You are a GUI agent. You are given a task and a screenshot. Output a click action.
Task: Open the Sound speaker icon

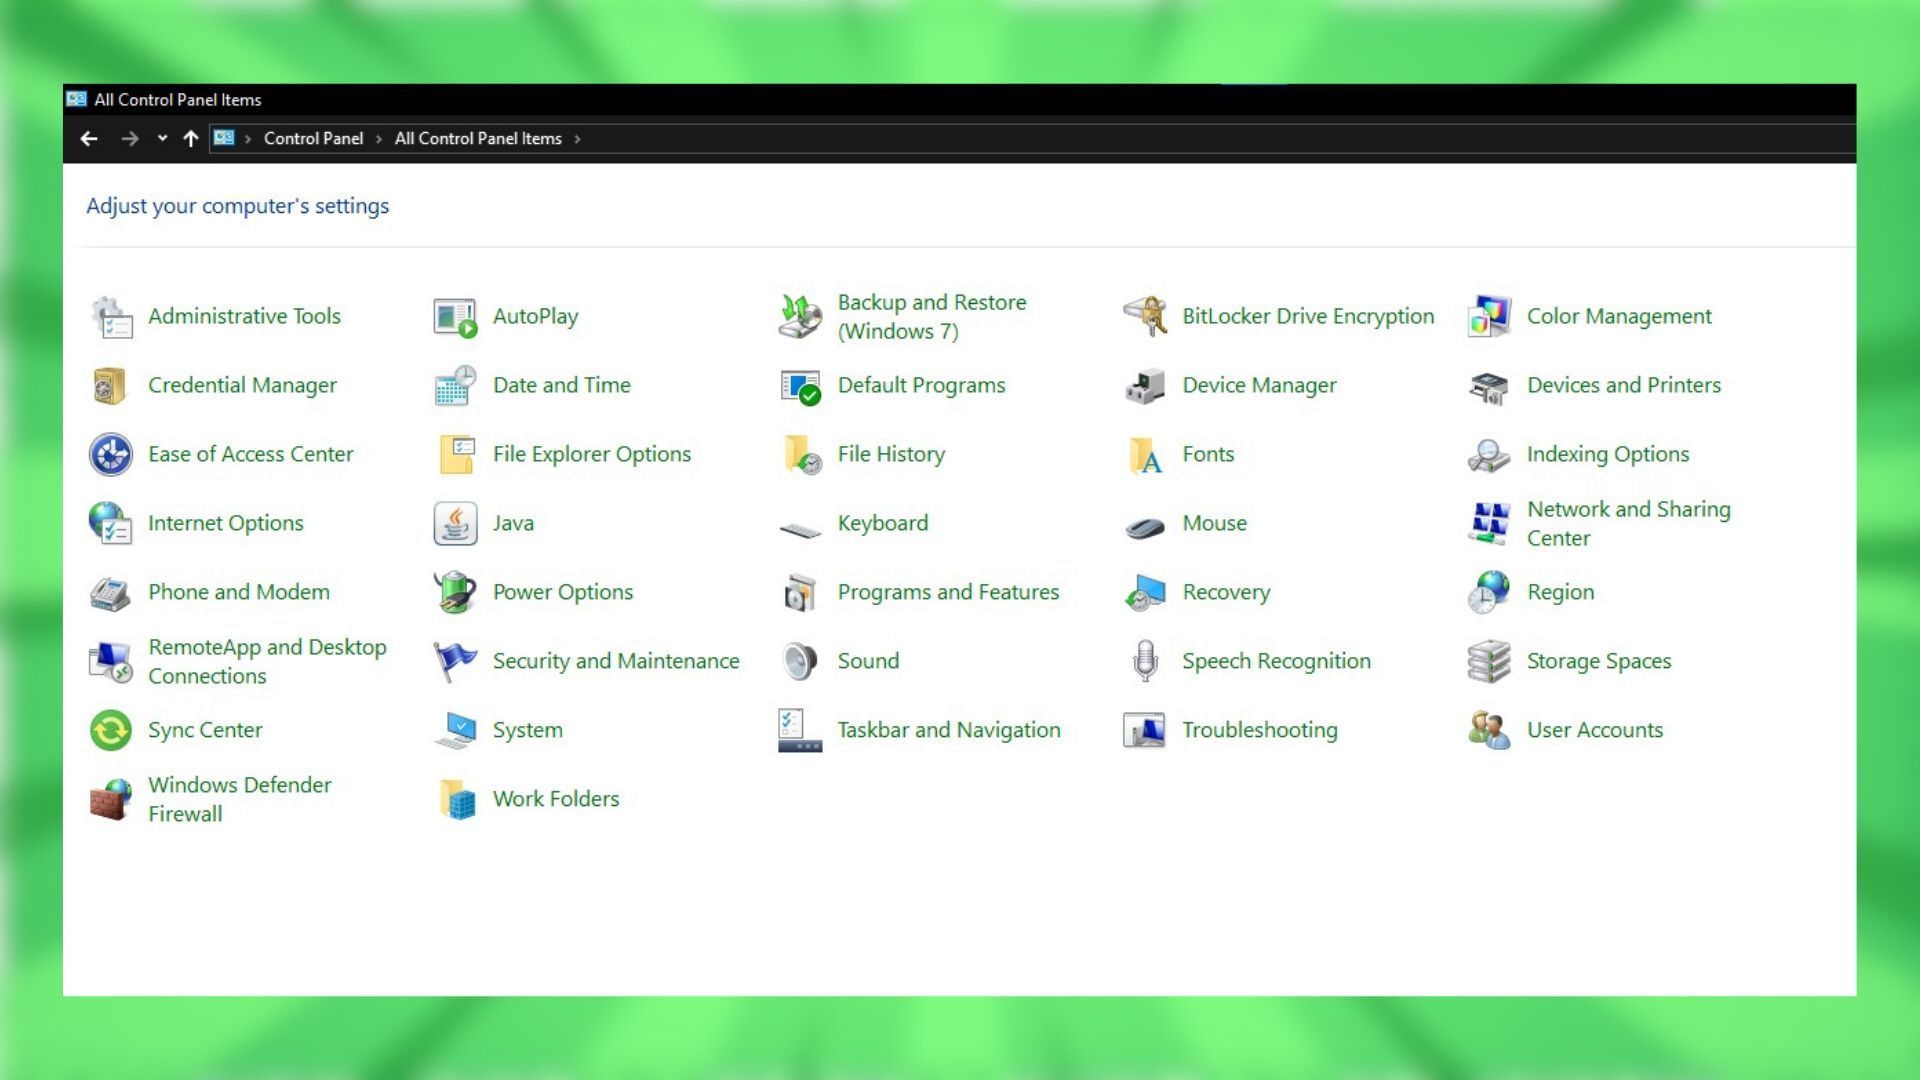(800, 661)
